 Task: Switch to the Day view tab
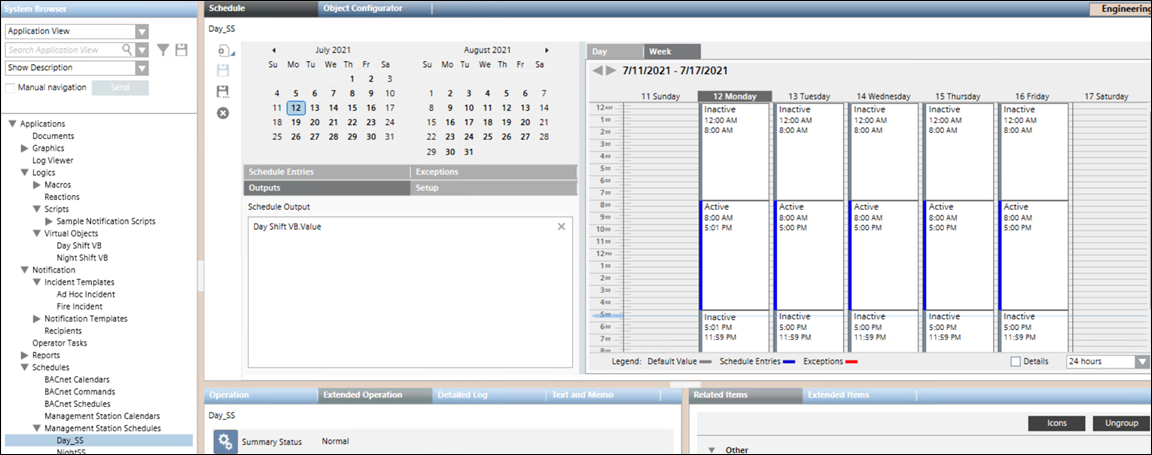[x=600, y=51]
